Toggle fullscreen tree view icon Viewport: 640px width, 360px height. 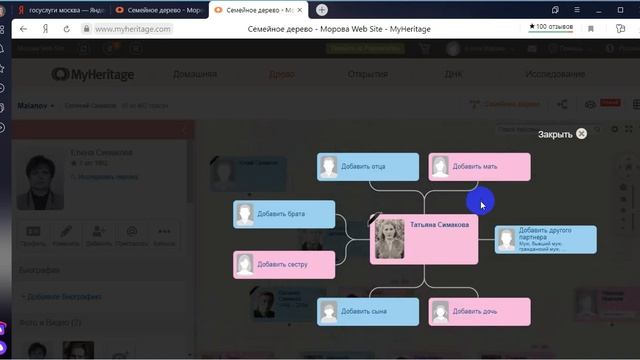coord(629,129)
